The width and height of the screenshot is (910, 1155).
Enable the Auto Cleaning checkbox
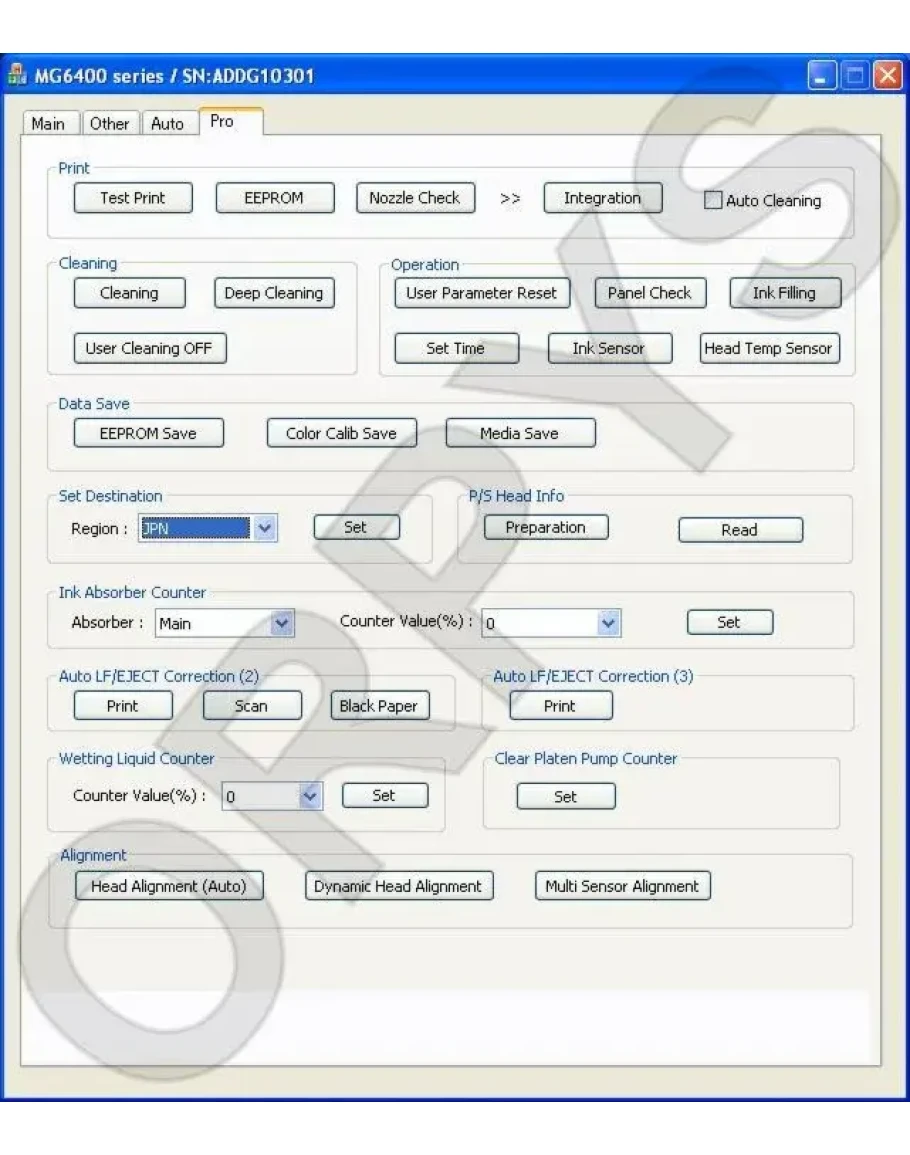[713, 200]
